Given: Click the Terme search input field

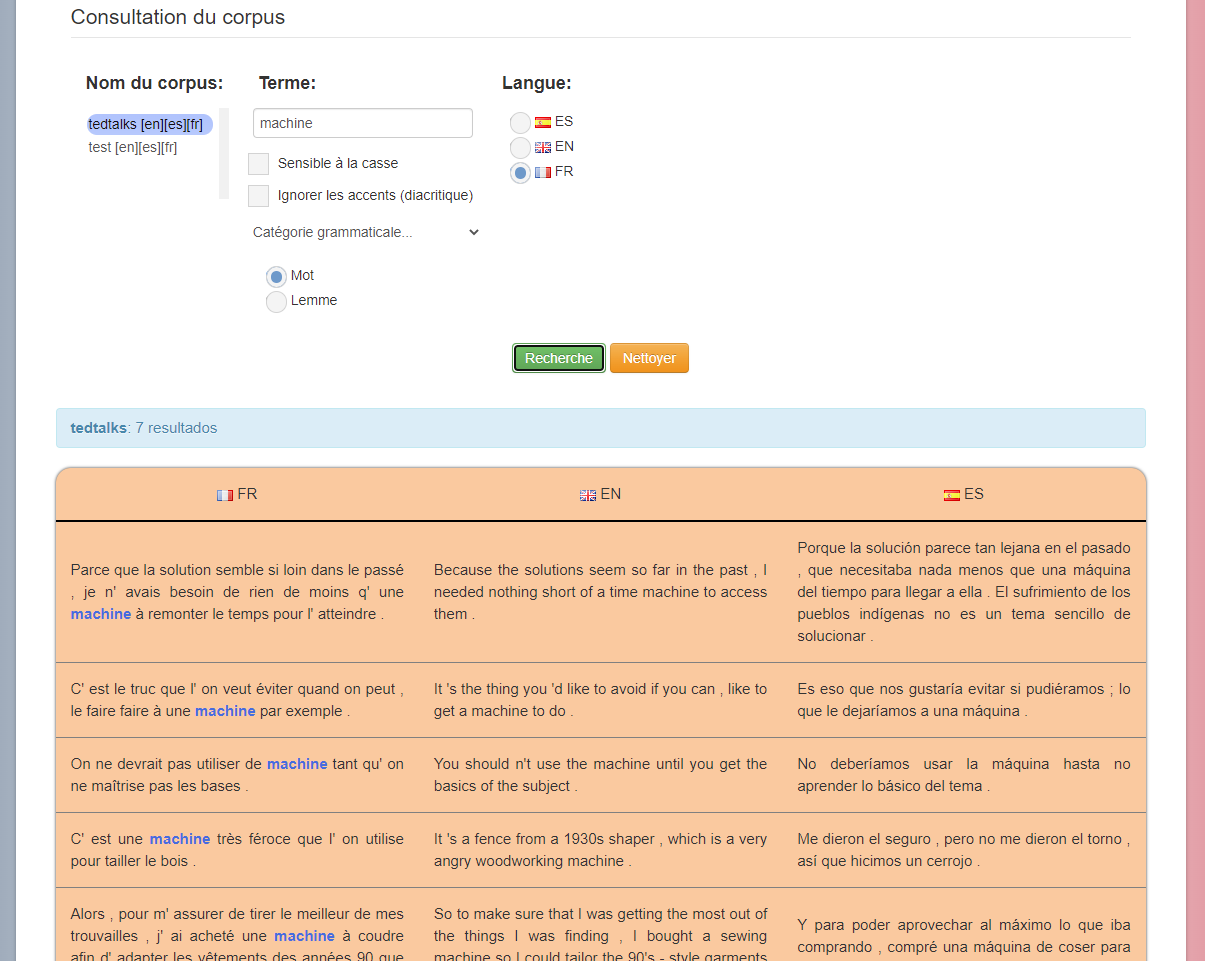Looking at the screenshot, I should pos(362,123).
